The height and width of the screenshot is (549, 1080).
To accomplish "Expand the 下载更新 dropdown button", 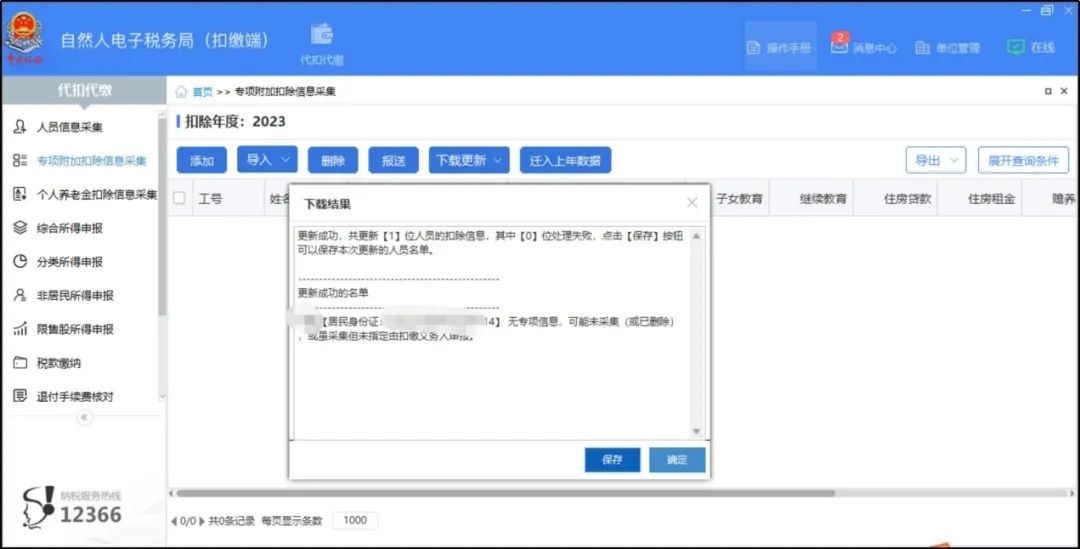I will click(x=469, y=160).
